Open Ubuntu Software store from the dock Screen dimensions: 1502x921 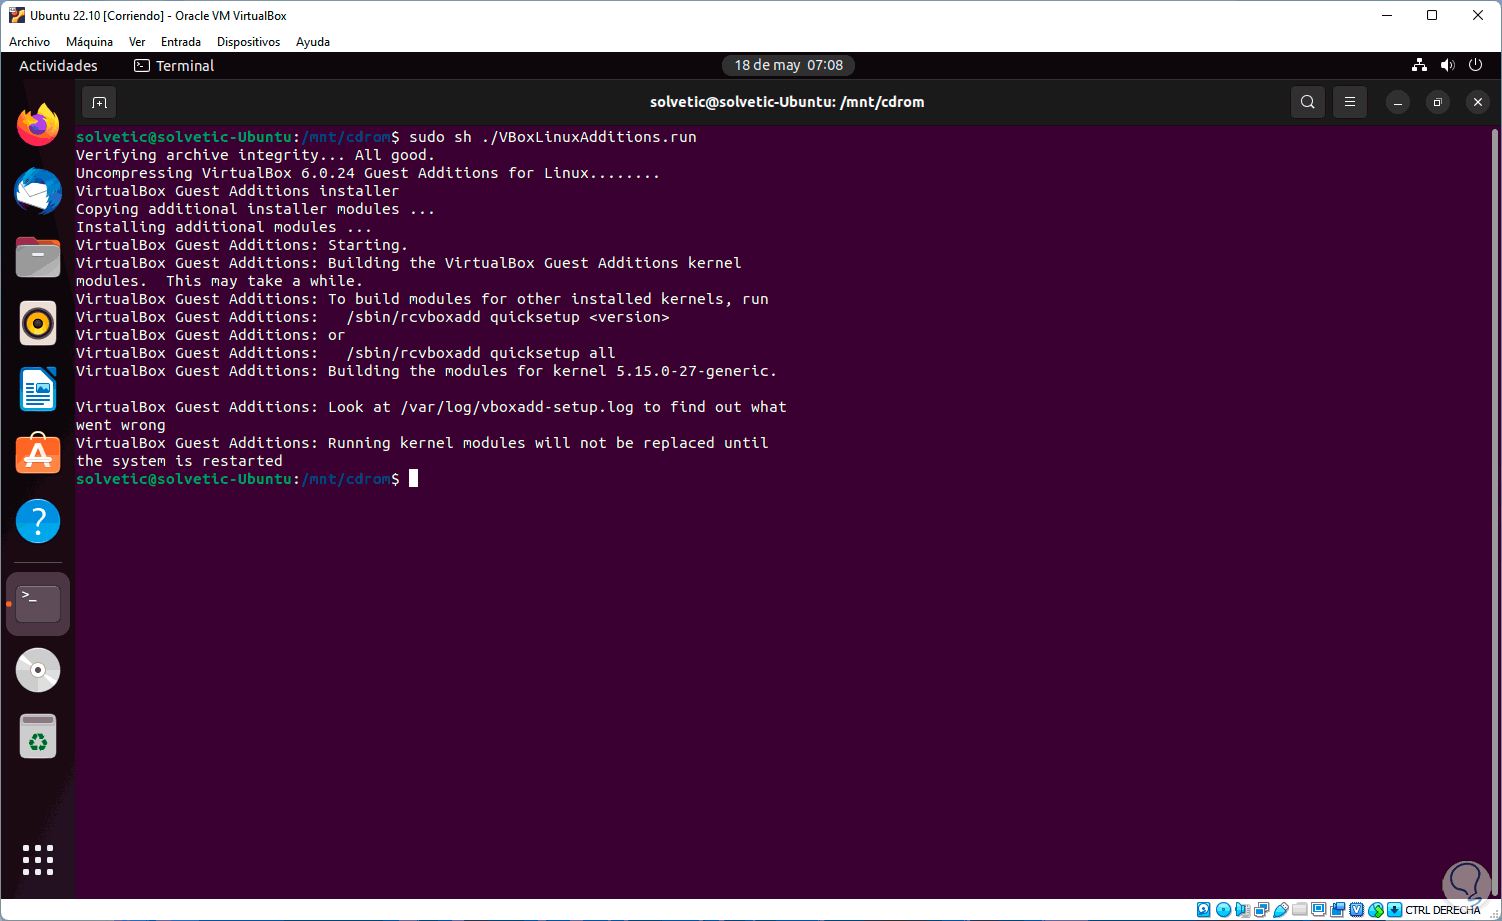(x=38, y=455)
